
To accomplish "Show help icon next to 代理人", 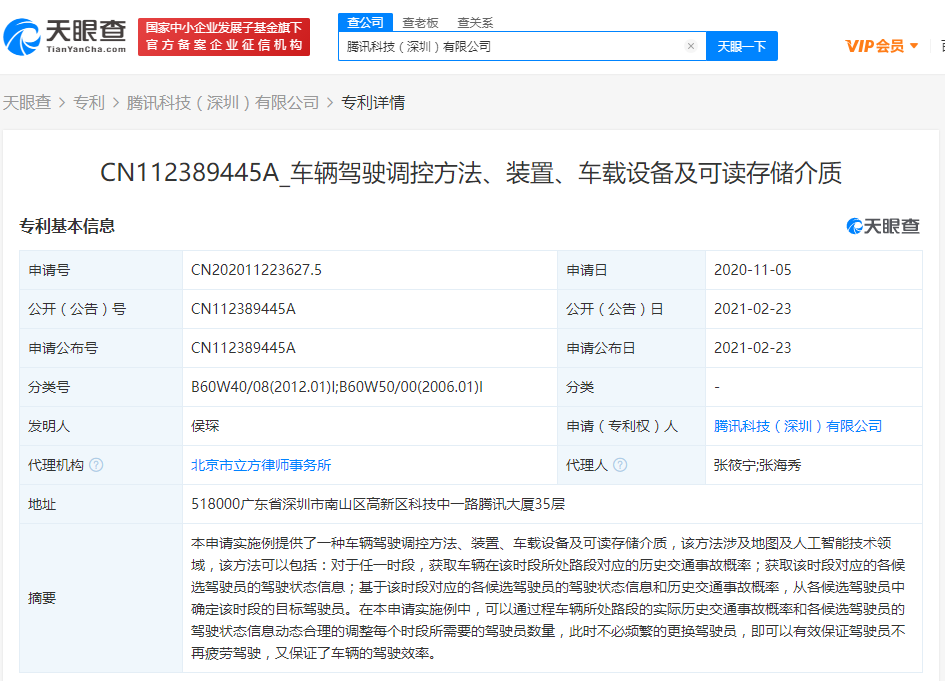I will click(x=620, y=465).
